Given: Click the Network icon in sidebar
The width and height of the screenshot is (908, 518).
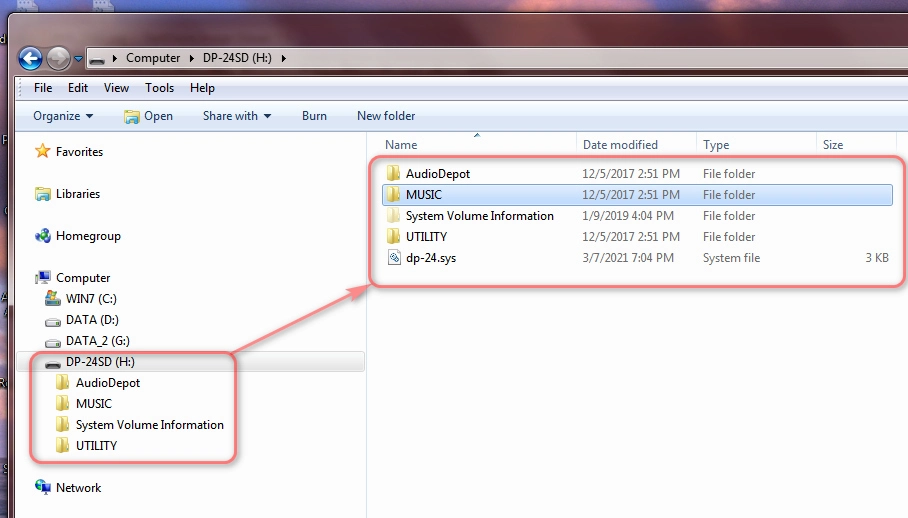Looking at the screenshot, I should [42, 488].
